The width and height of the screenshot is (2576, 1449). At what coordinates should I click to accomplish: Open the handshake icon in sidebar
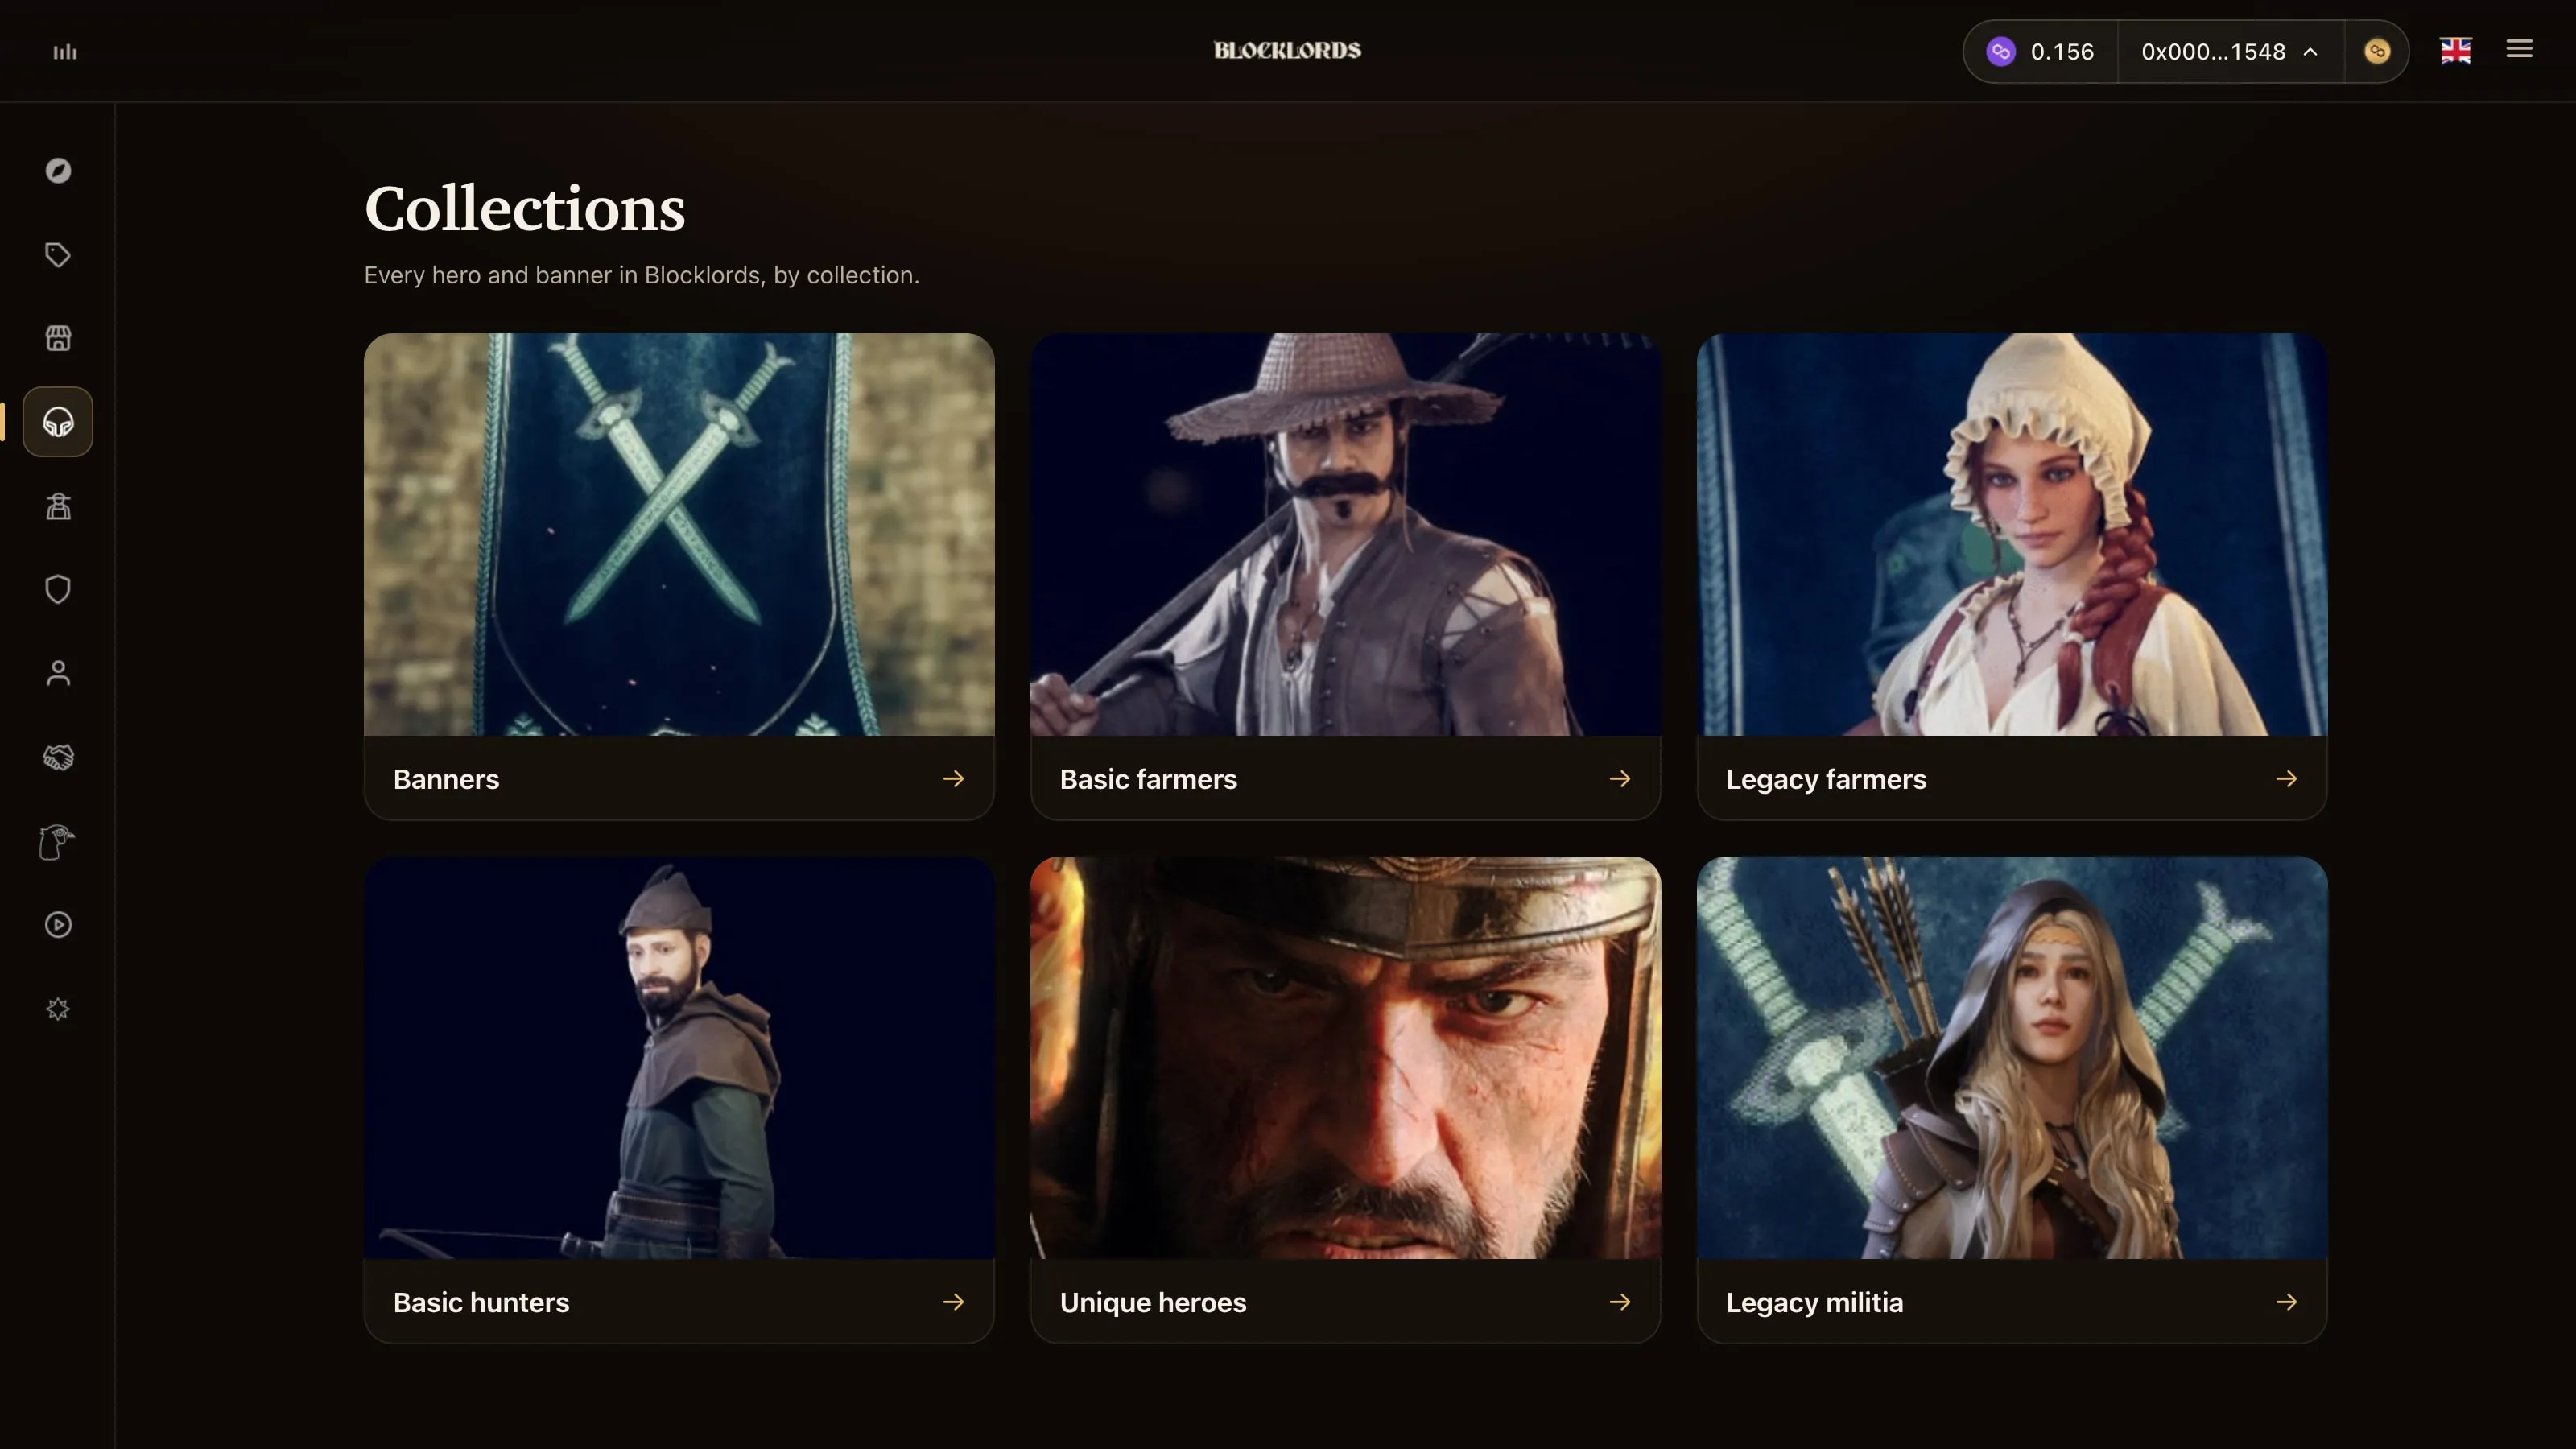58,757
